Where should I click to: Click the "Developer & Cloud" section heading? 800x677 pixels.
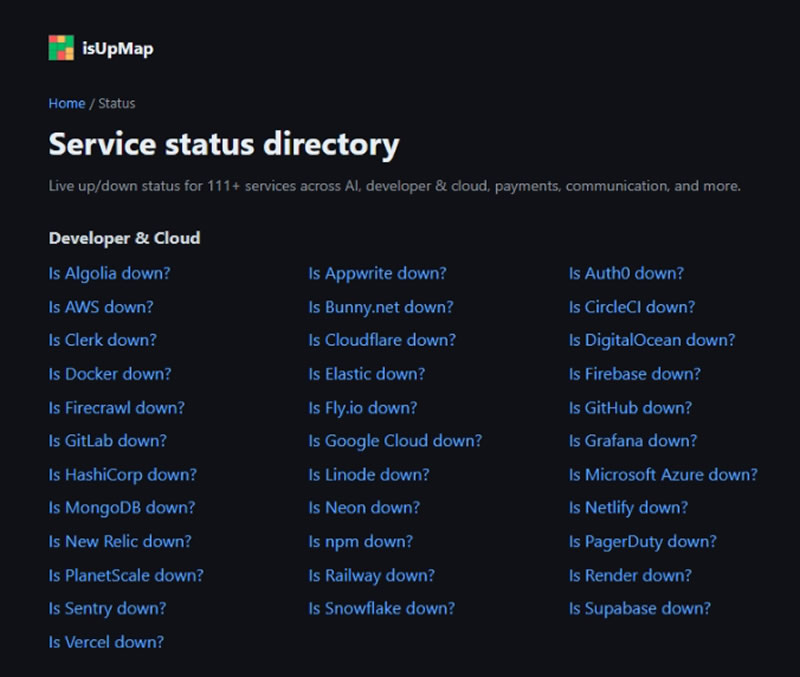pyautogui.click(x=124, y=238)
